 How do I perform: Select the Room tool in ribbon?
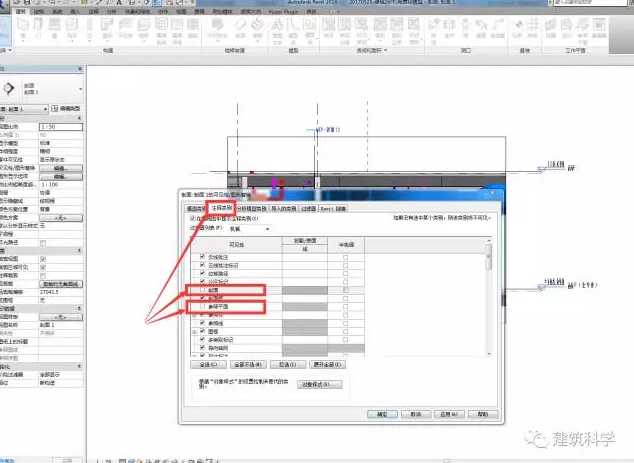click(x=329, y=28)
